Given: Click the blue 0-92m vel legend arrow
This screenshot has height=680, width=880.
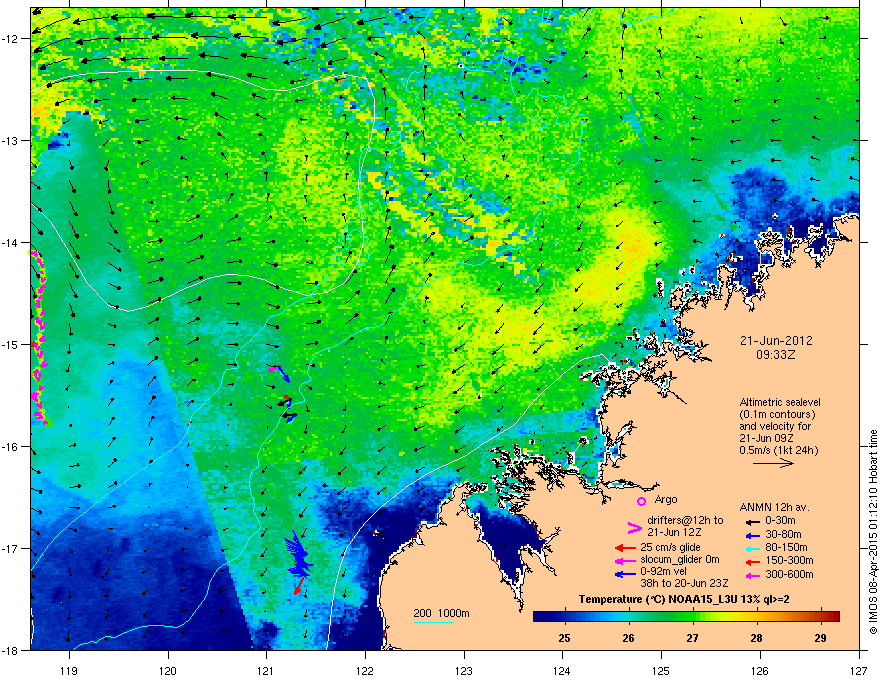Looking at the screenshot, I should coord(625,573).
